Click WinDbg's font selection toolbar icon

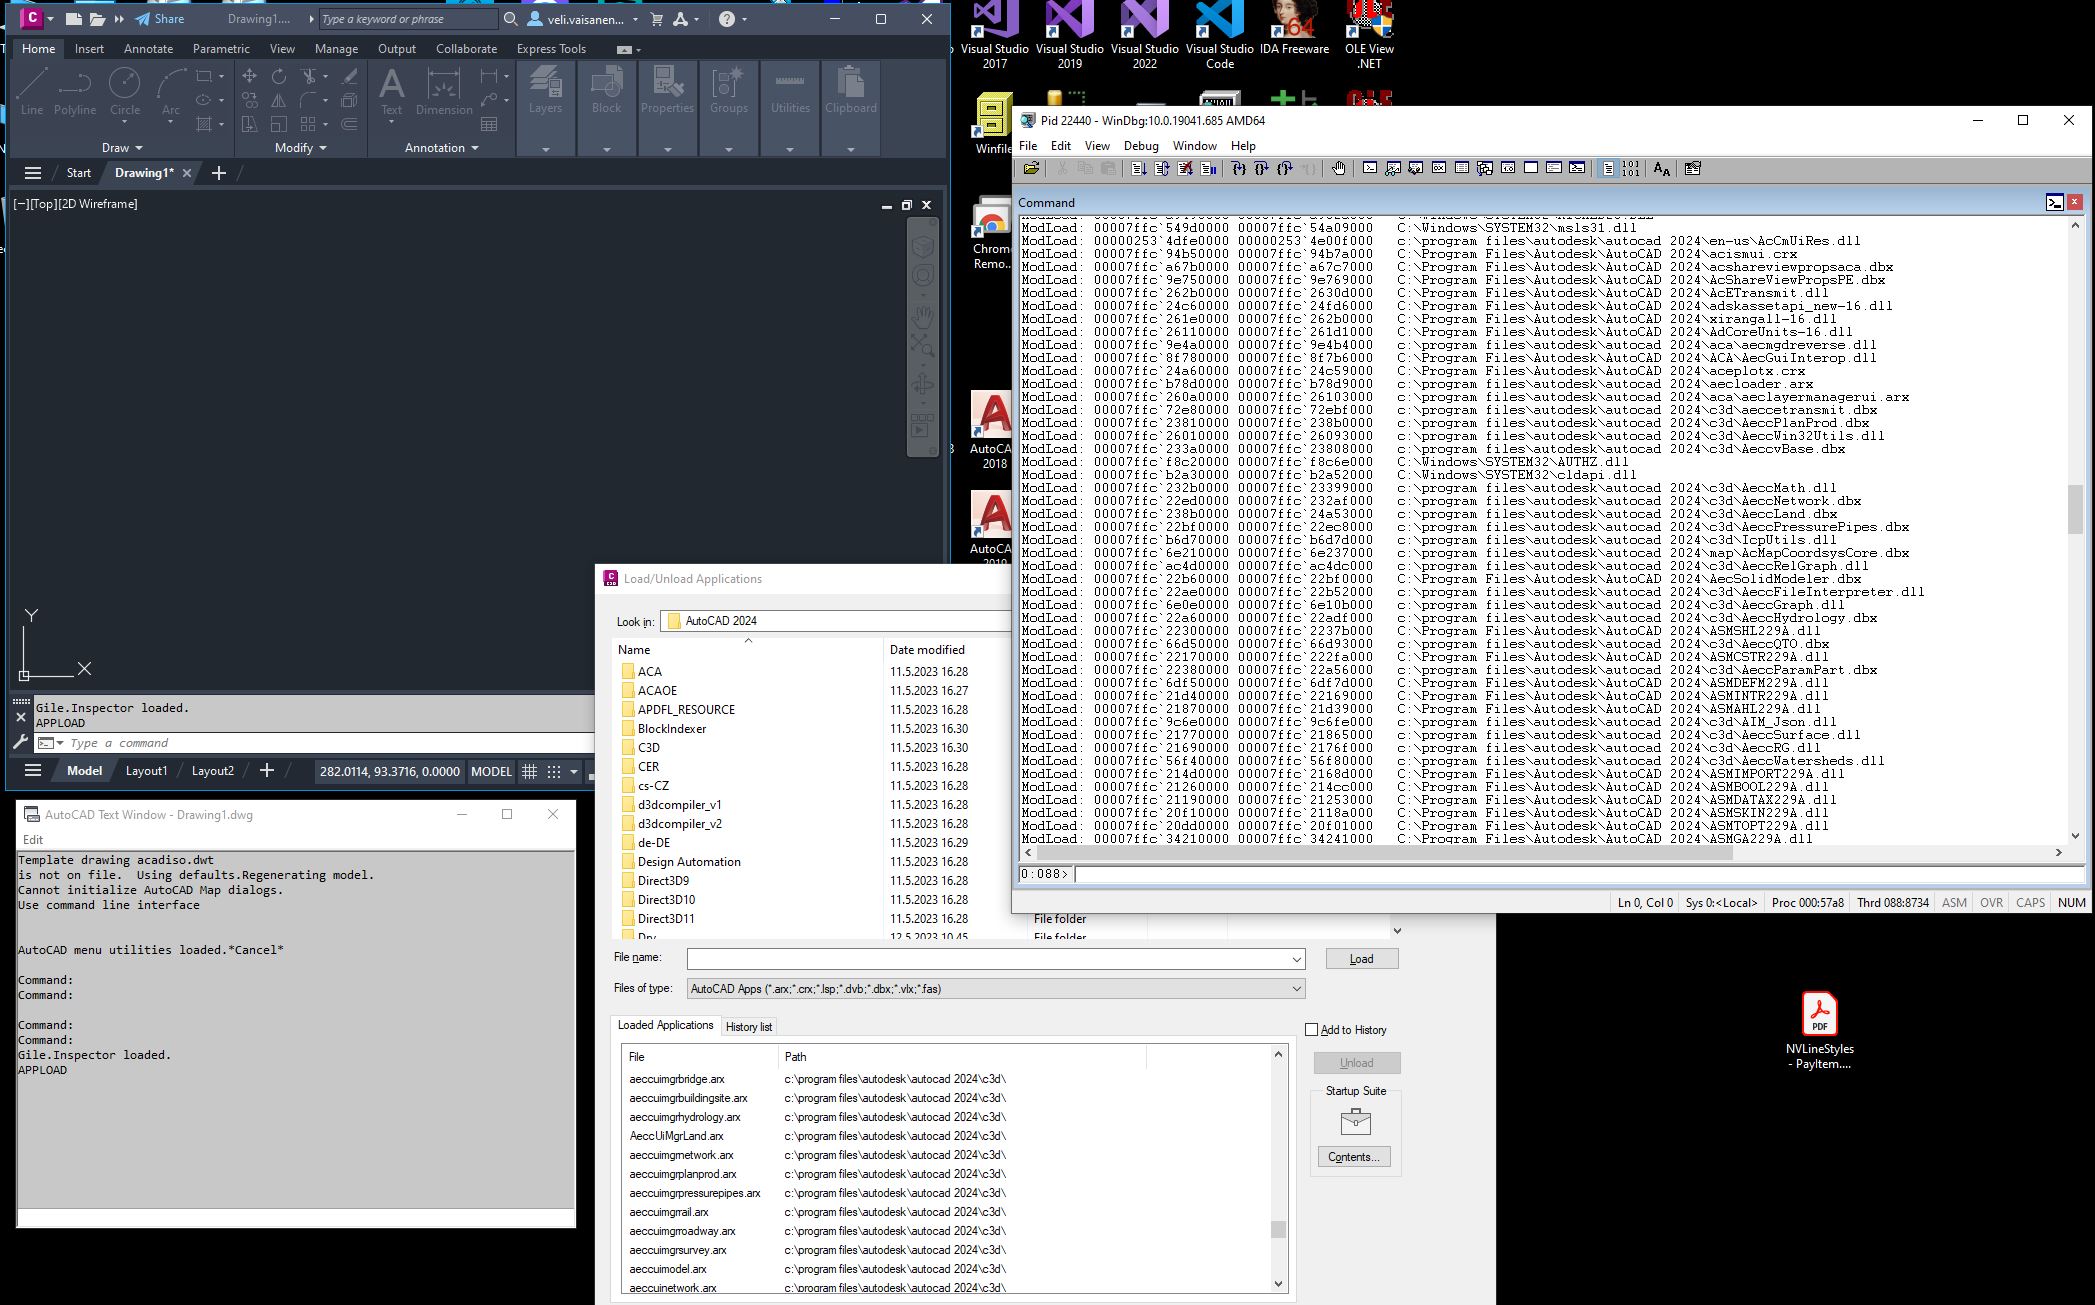1663,168
